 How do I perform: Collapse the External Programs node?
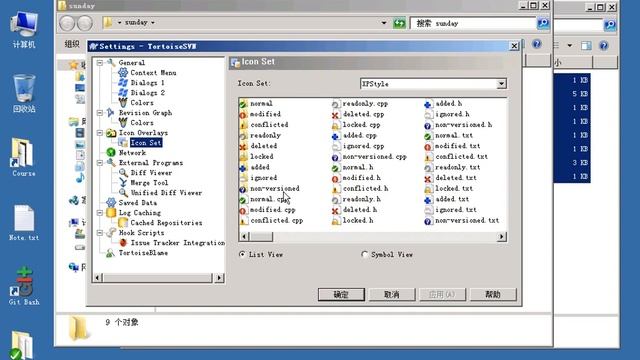pyautogui.click(x=100, y=162)
